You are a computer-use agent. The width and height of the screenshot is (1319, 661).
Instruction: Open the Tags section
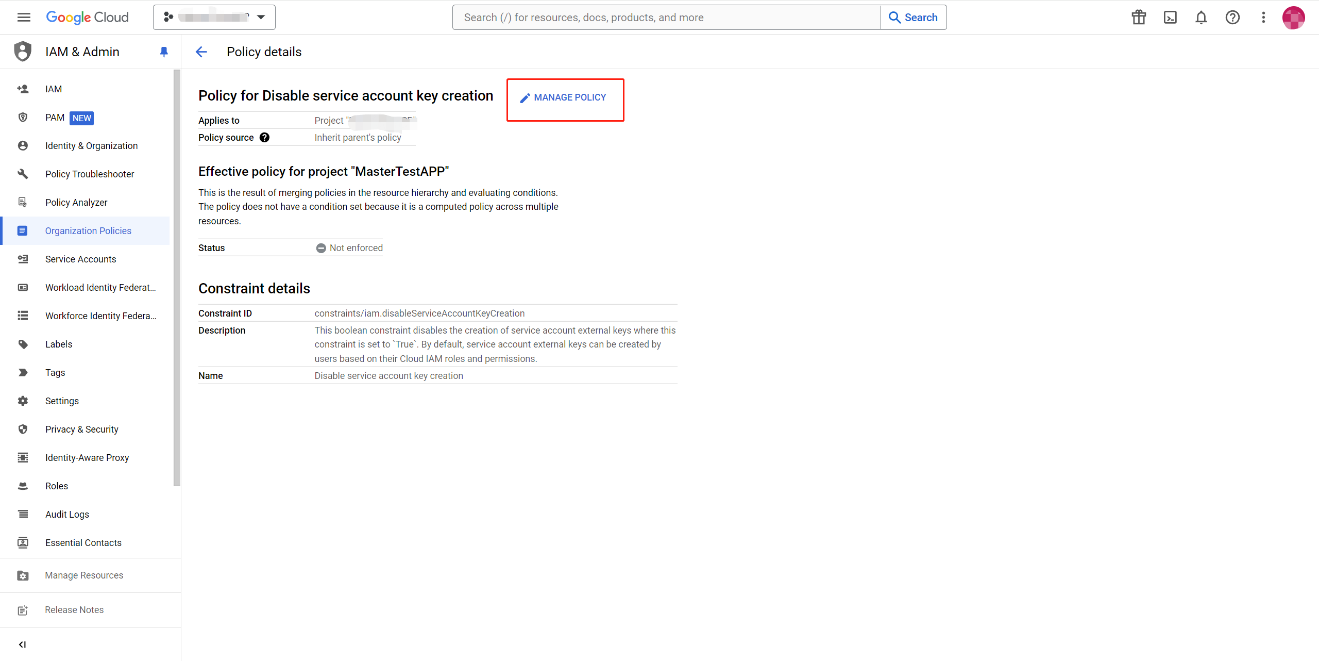click(x=55, y=372)
